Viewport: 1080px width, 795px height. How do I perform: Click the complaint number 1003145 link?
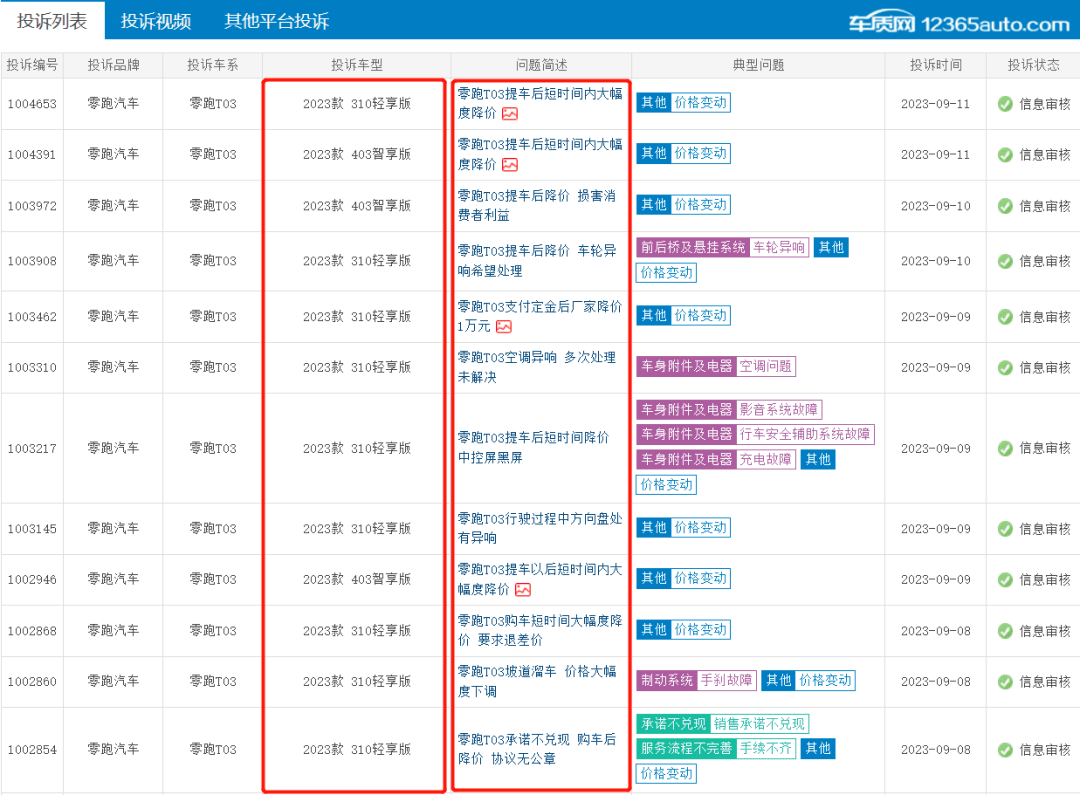tap(31, 528)
